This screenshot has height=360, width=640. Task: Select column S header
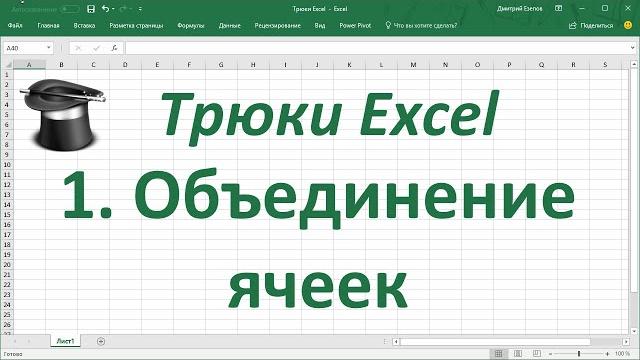click(605, 64)
